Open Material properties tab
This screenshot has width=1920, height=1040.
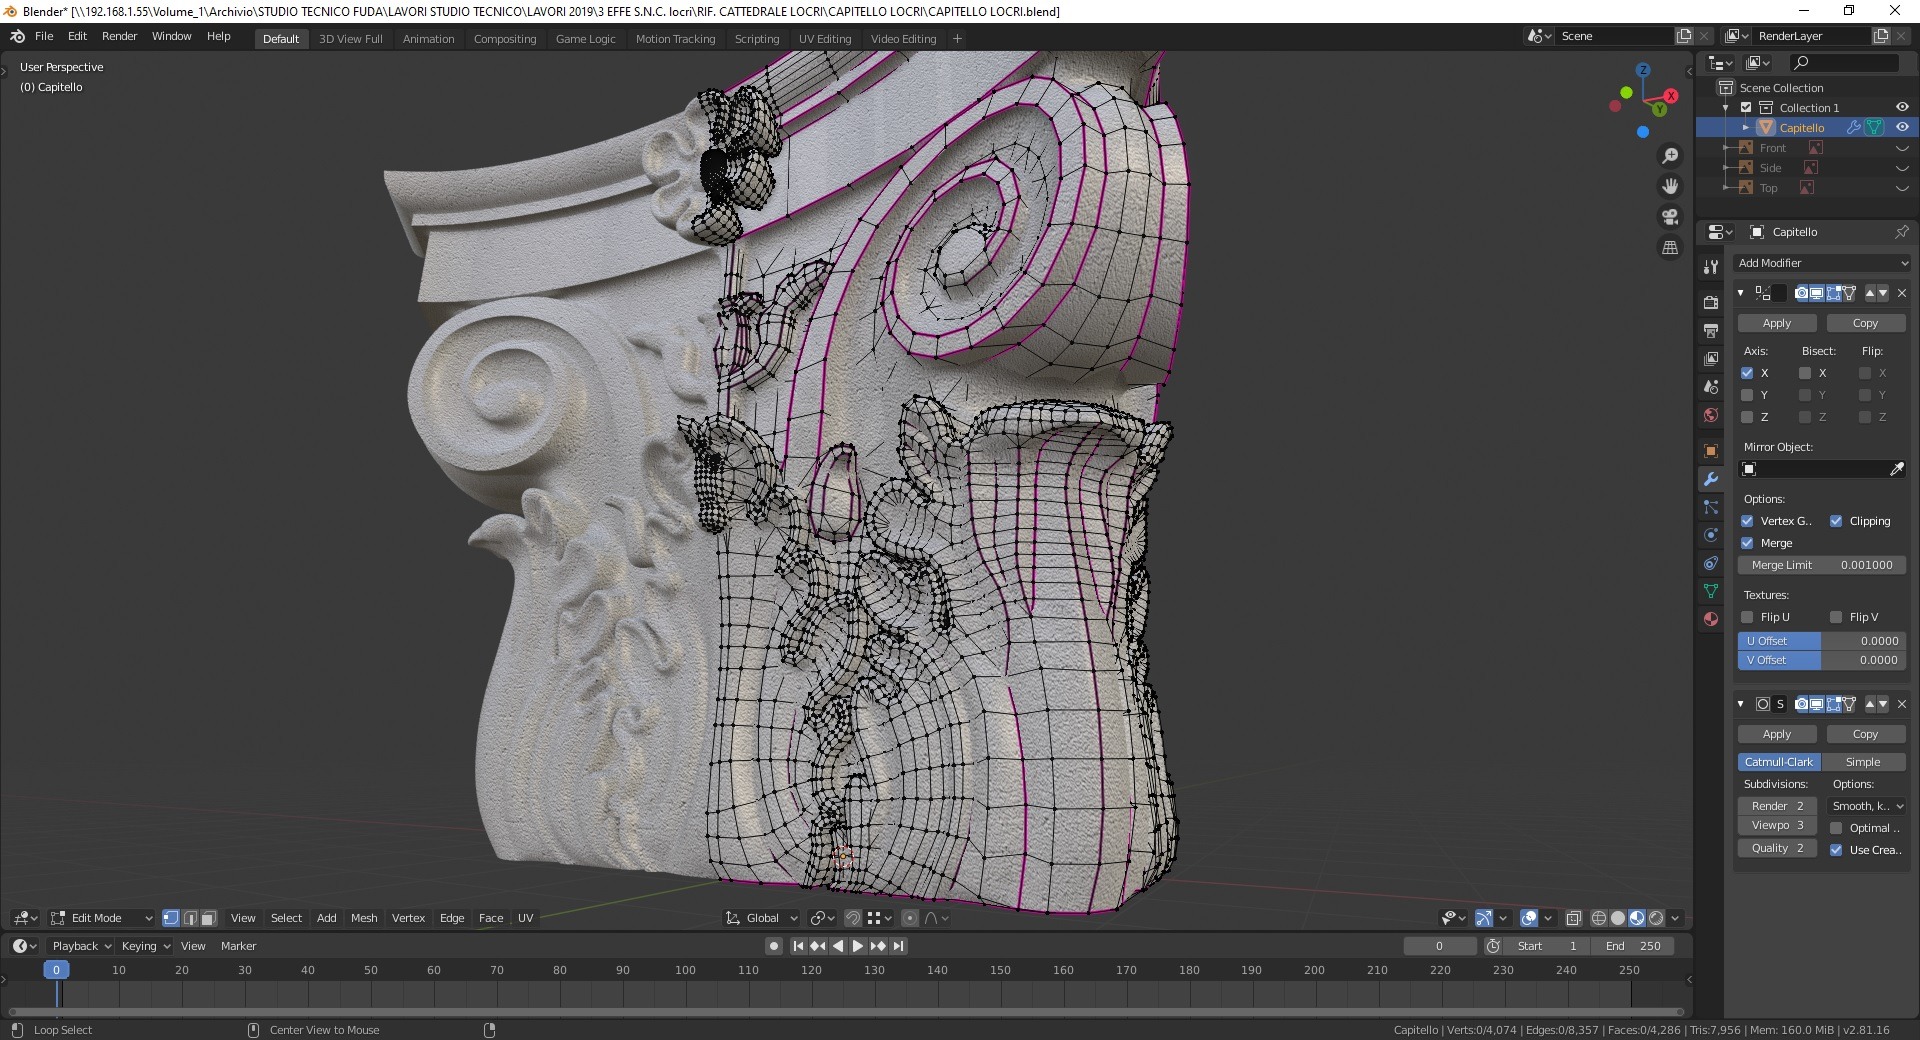pyautogui.click(x=1711, y=619)
